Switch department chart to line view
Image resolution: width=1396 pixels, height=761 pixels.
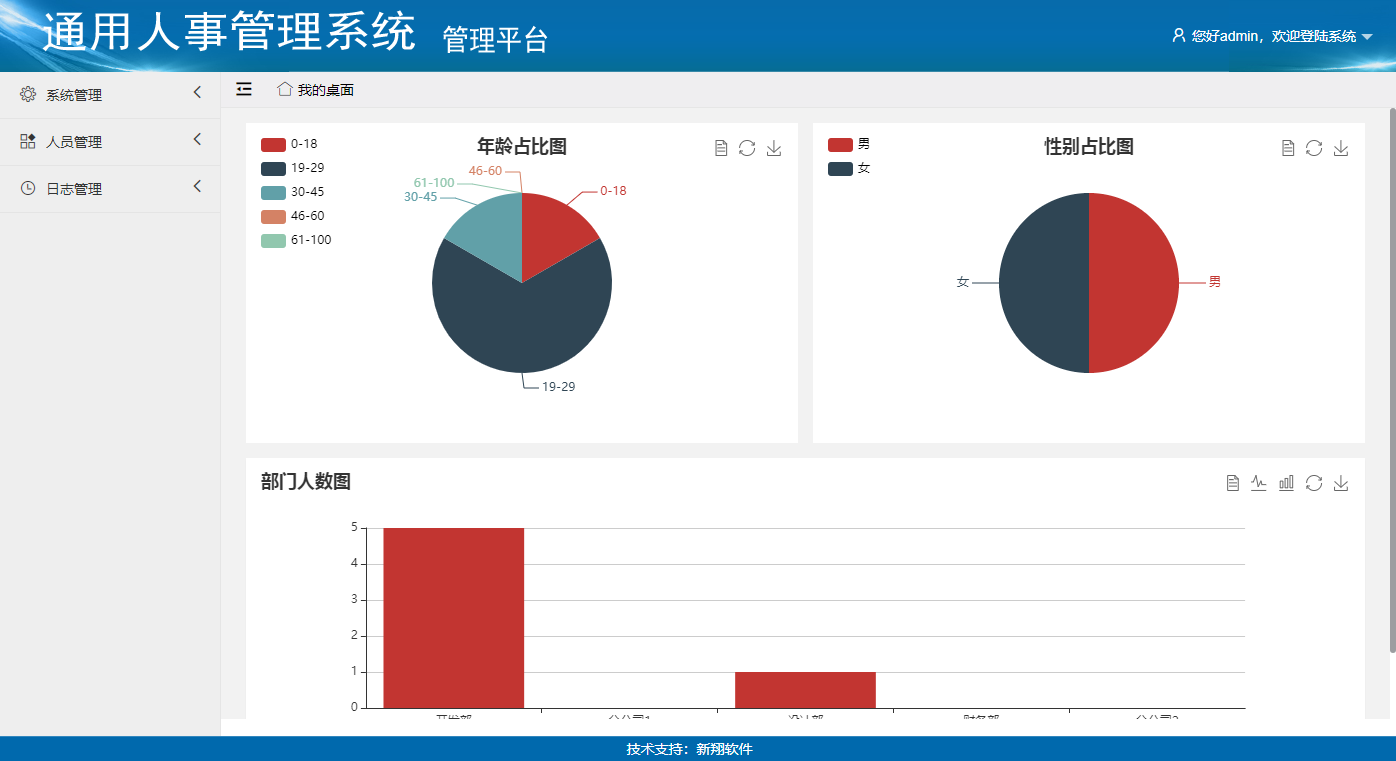pos(1259,483)
